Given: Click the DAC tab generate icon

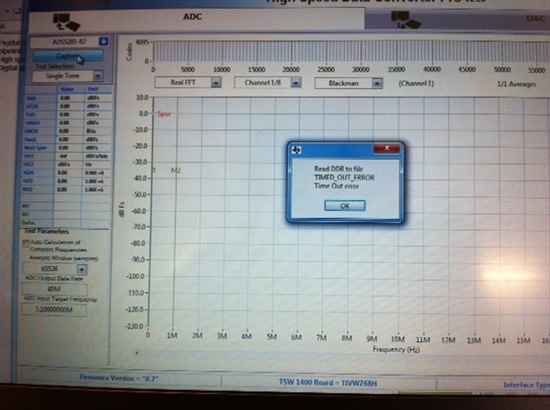Looking at the screenshot, I should pyautogui.click(x=405, y=20).
